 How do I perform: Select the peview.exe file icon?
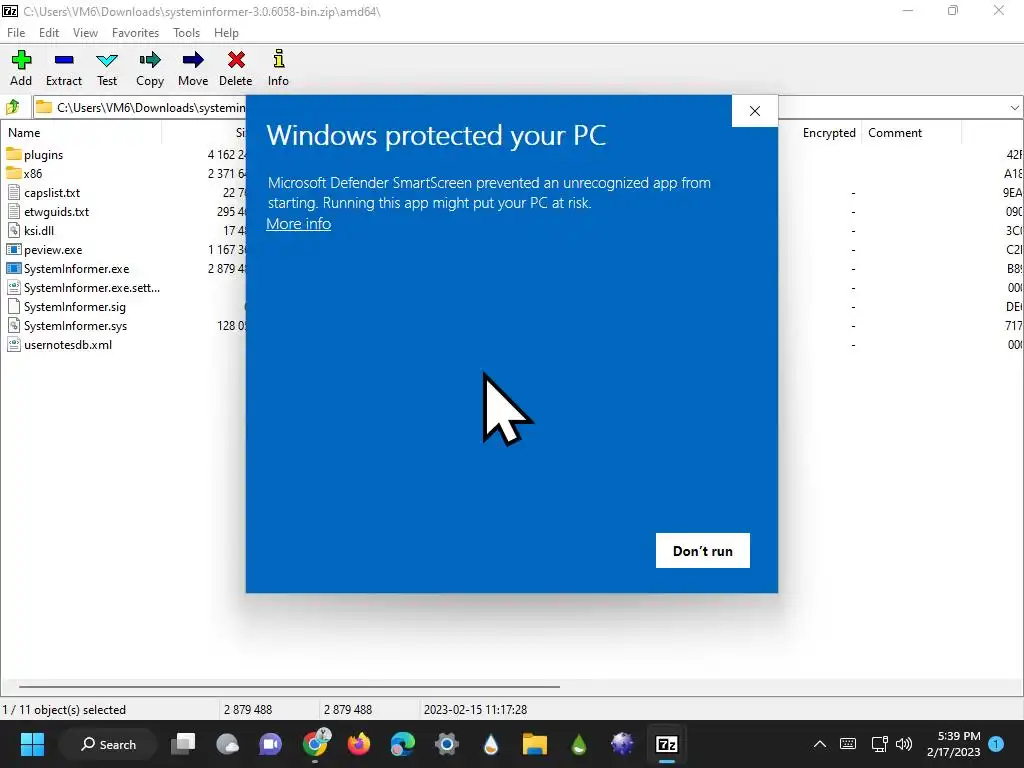14,249
